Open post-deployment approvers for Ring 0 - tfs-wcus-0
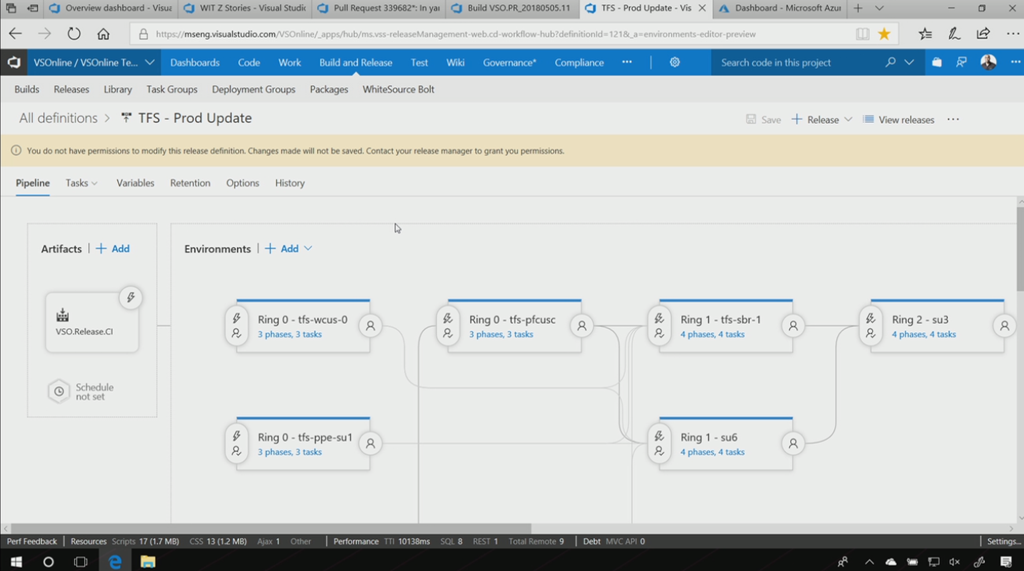1024x571 pixels. click(370, 325)
